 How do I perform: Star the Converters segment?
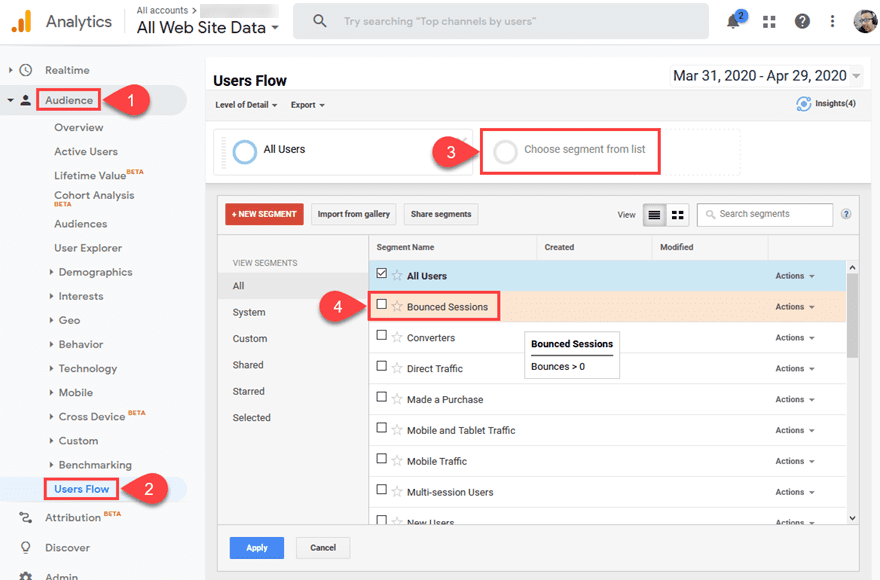click(396, 338)
